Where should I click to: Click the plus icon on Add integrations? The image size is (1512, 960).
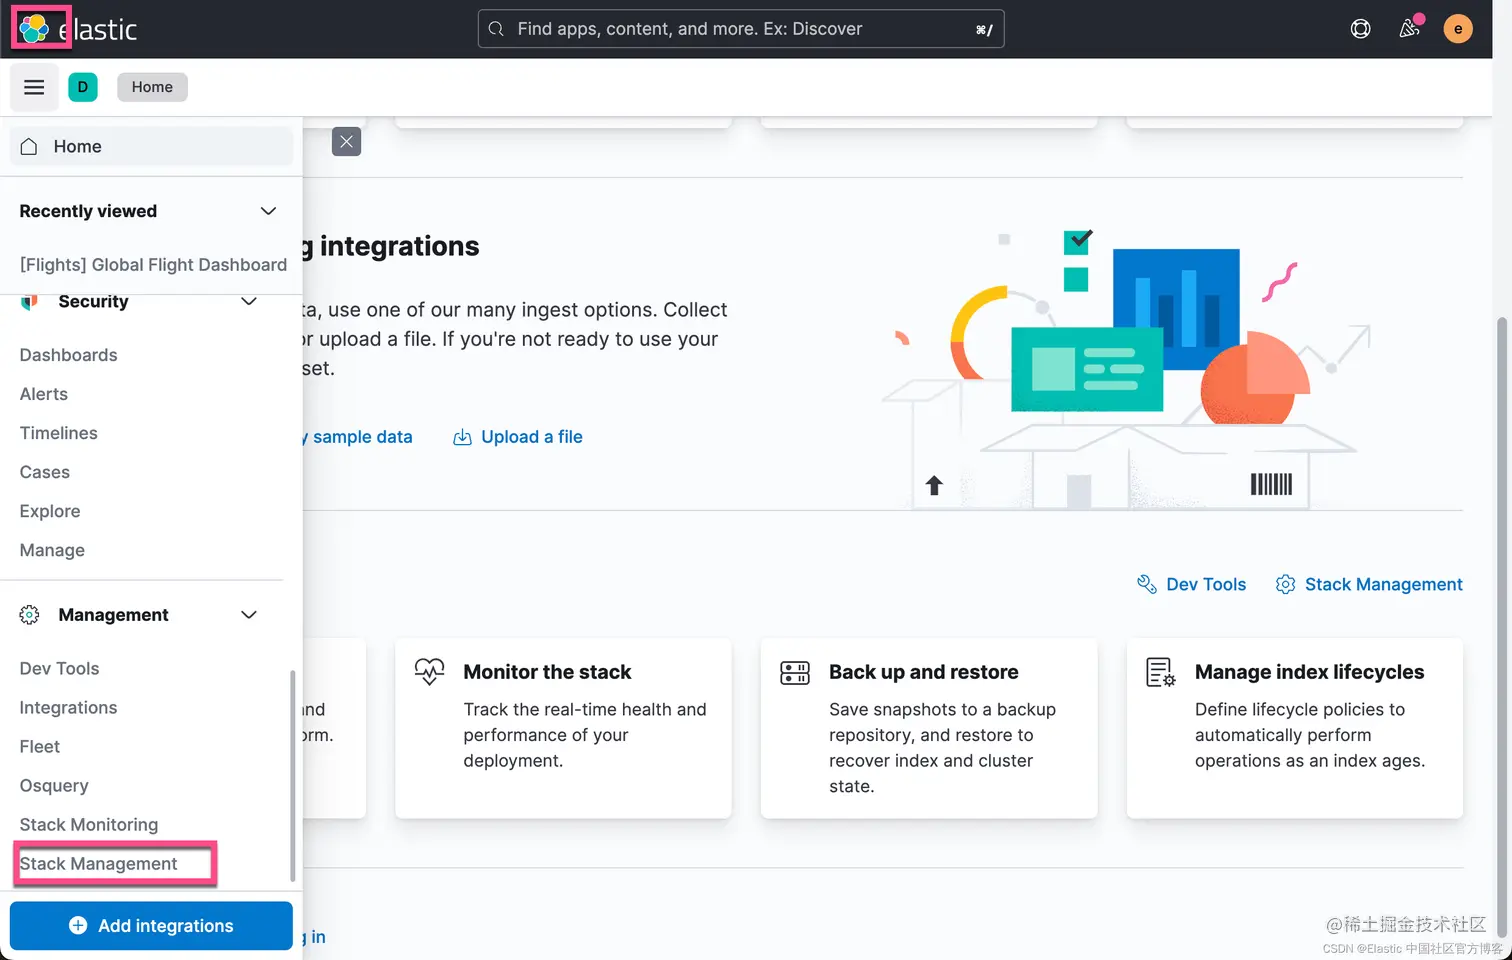[78, 926]
